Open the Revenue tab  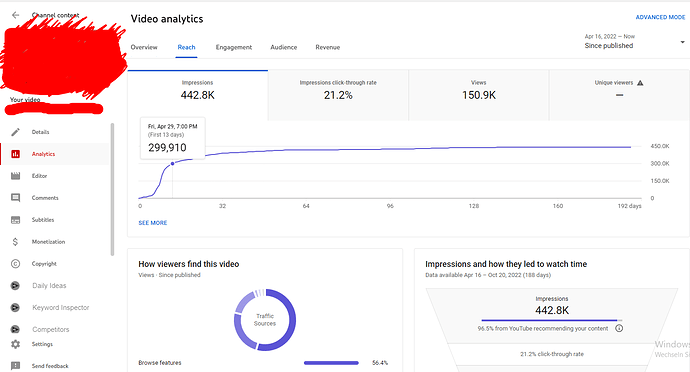[x=327, y=47]
